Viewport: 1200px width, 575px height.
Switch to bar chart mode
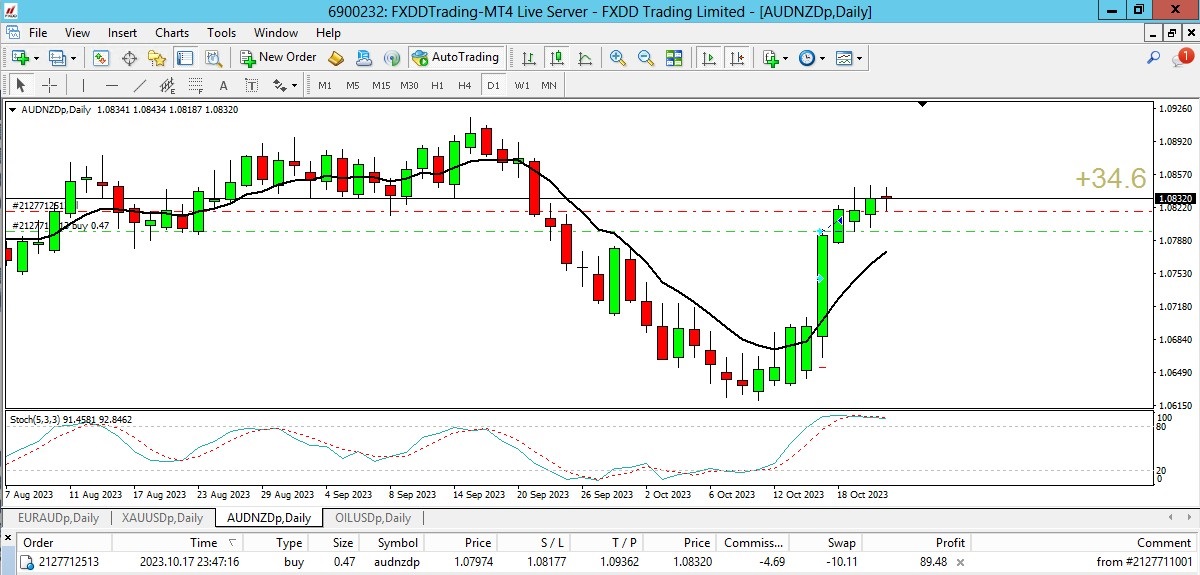tap(529, 58)
